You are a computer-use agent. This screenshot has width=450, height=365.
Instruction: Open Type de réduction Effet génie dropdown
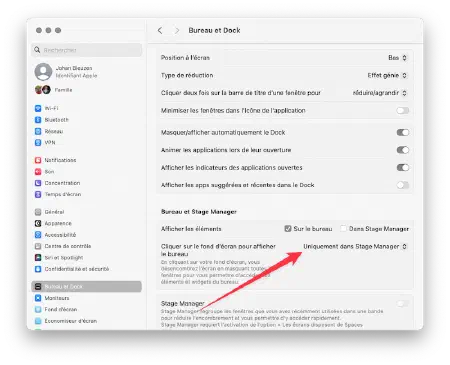tap(387, 75)
